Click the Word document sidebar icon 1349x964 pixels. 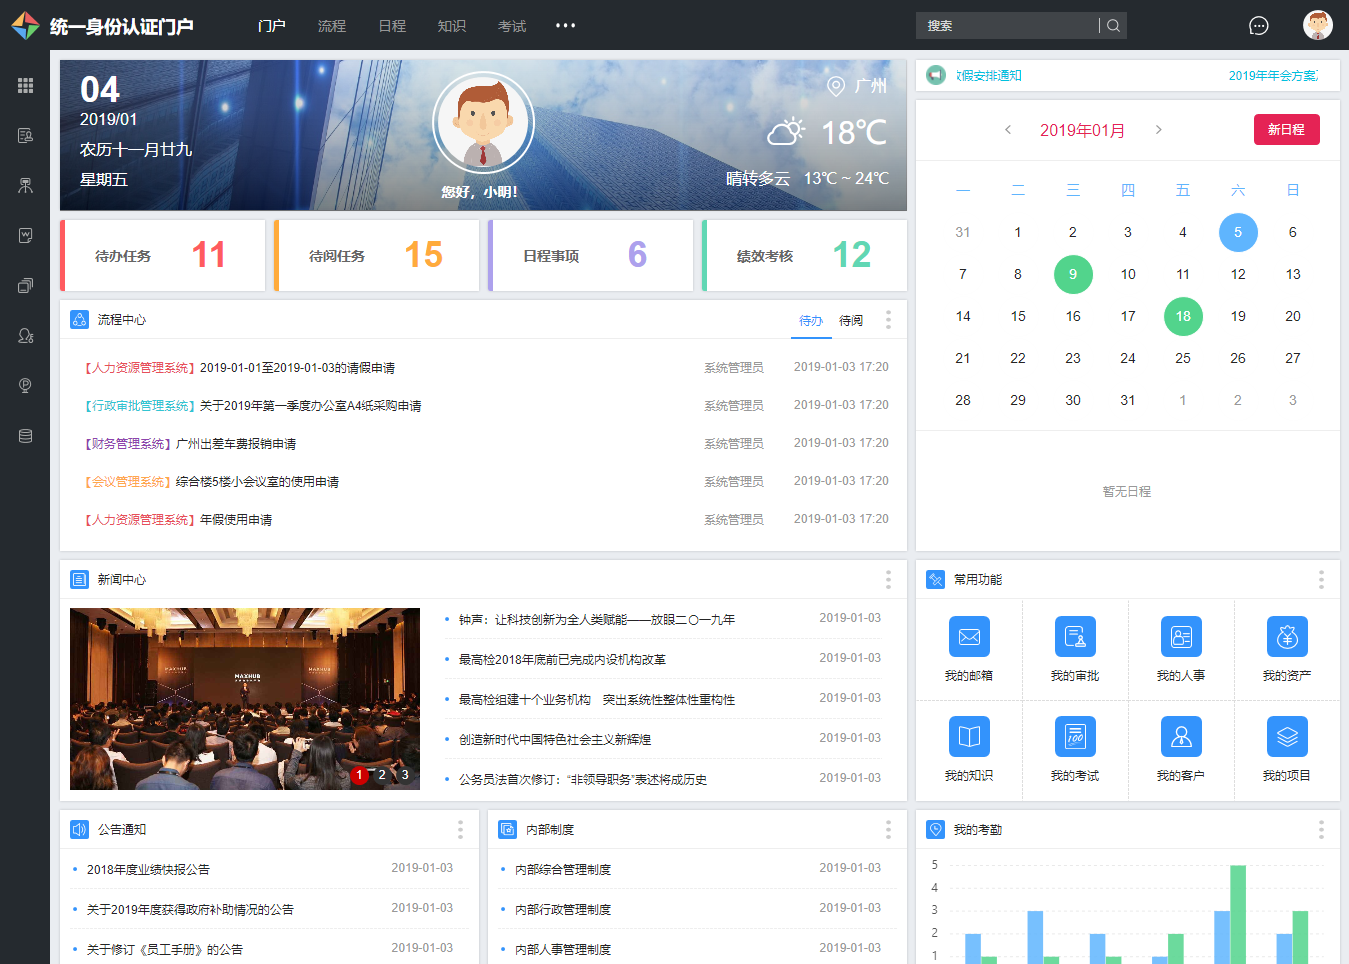(25, 235)
